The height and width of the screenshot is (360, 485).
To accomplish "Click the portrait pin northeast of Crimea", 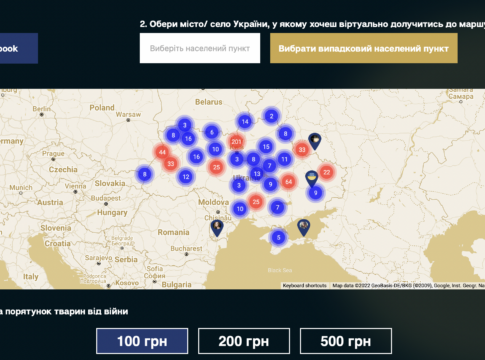I will [303, 227].
